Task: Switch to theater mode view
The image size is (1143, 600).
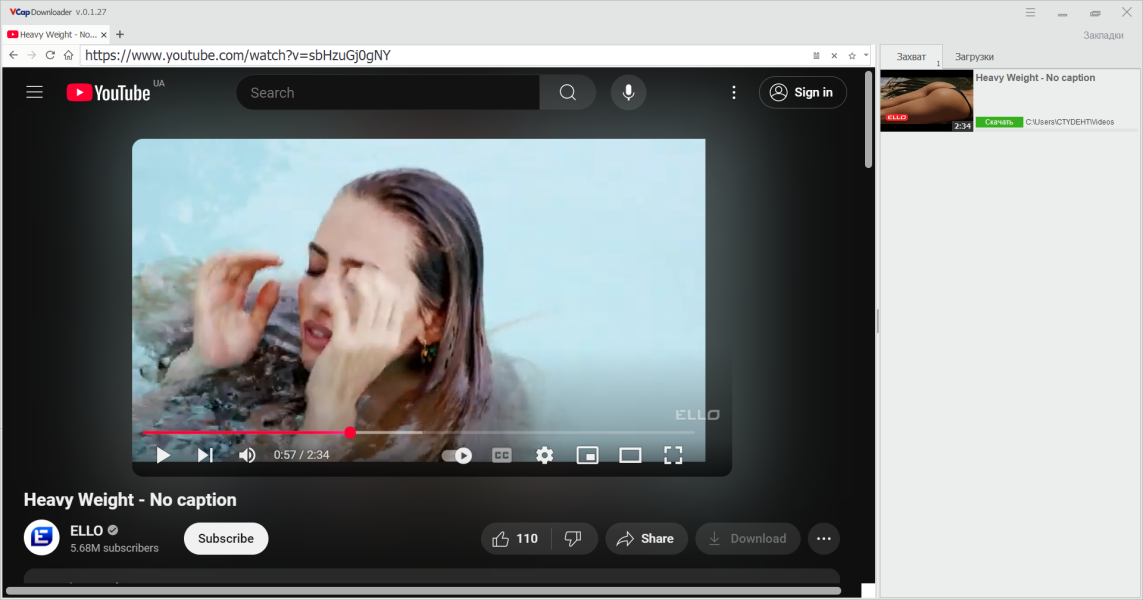Action: [x=631, y=456]
